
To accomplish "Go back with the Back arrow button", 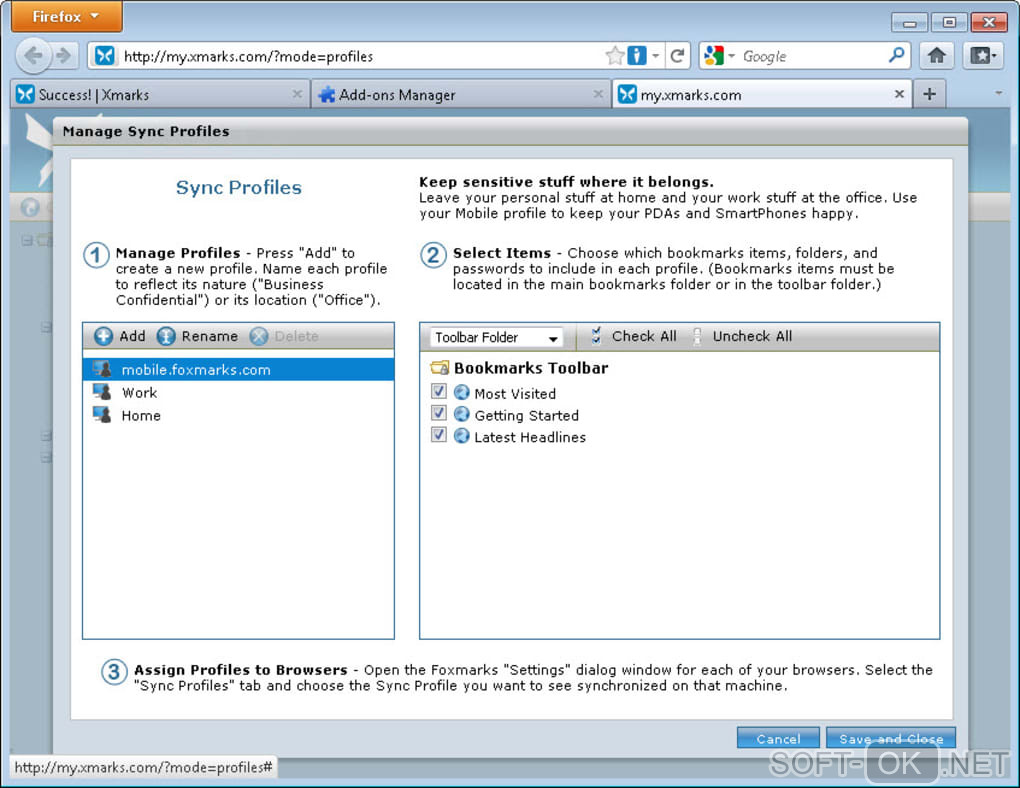I will pyautogui.click(x=33, y=56).
